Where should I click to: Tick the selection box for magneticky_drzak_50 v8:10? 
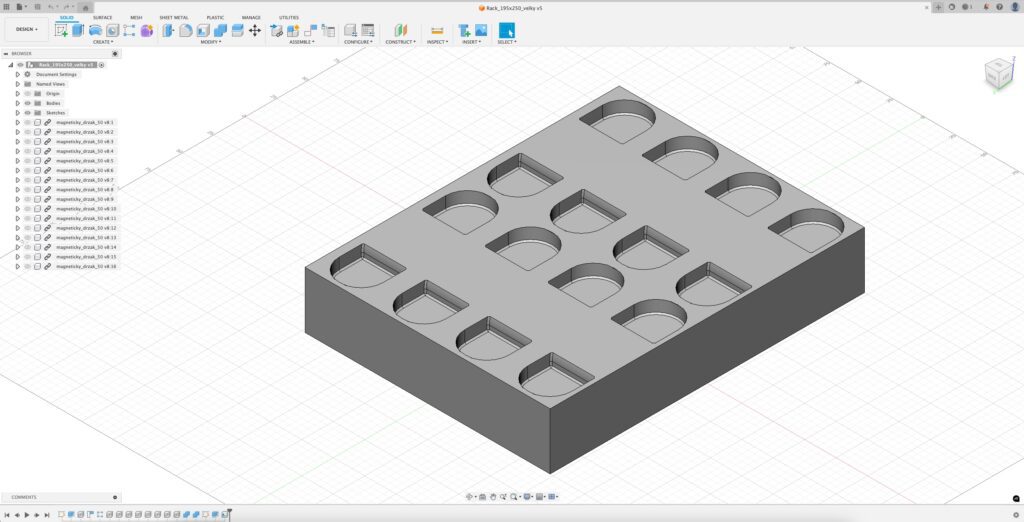(x=38, y=209)
